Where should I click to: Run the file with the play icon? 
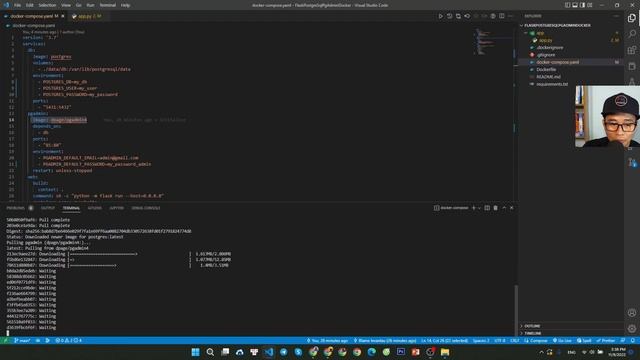point(441,16)
